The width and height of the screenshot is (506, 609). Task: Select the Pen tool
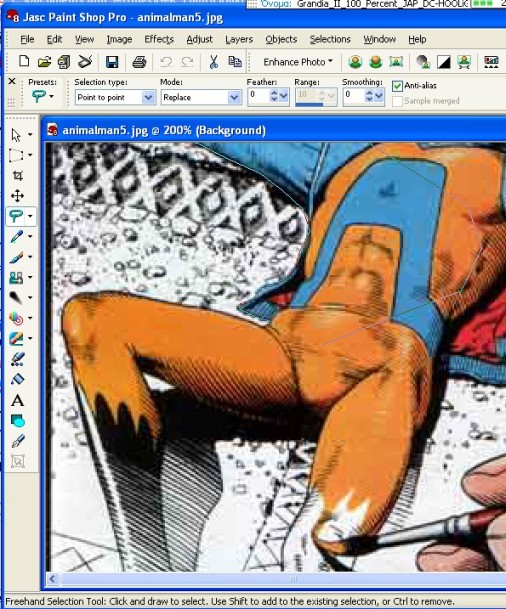(x=17, y=441)
